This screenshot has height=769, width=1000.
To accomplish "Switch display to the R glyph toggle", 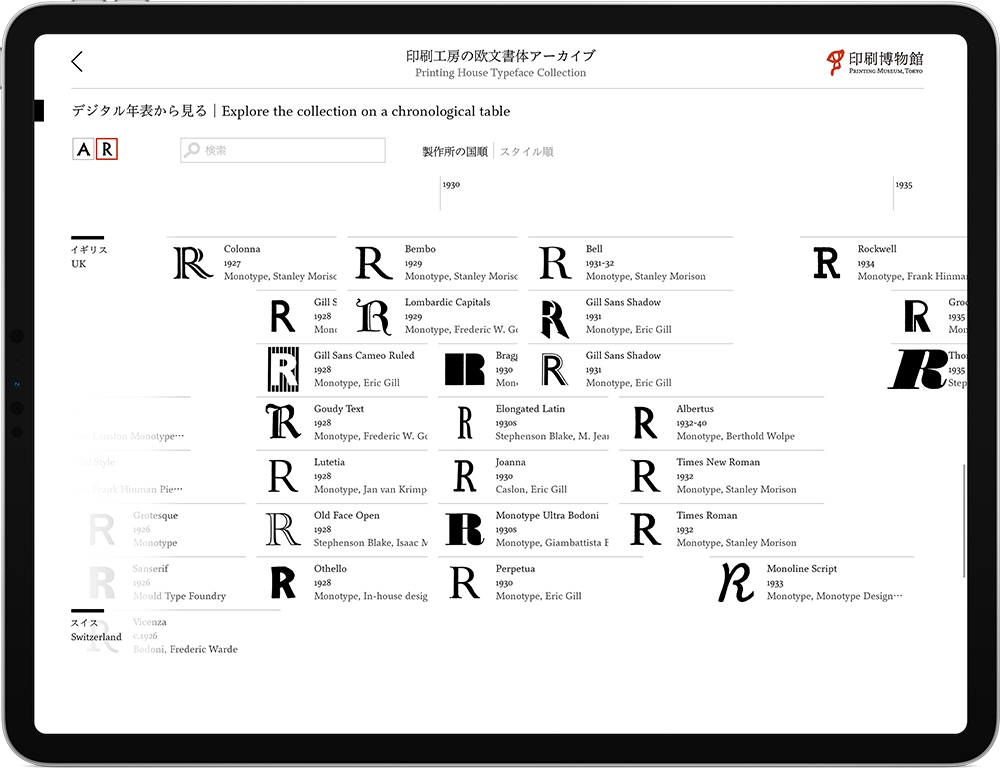I will point(107,150).
